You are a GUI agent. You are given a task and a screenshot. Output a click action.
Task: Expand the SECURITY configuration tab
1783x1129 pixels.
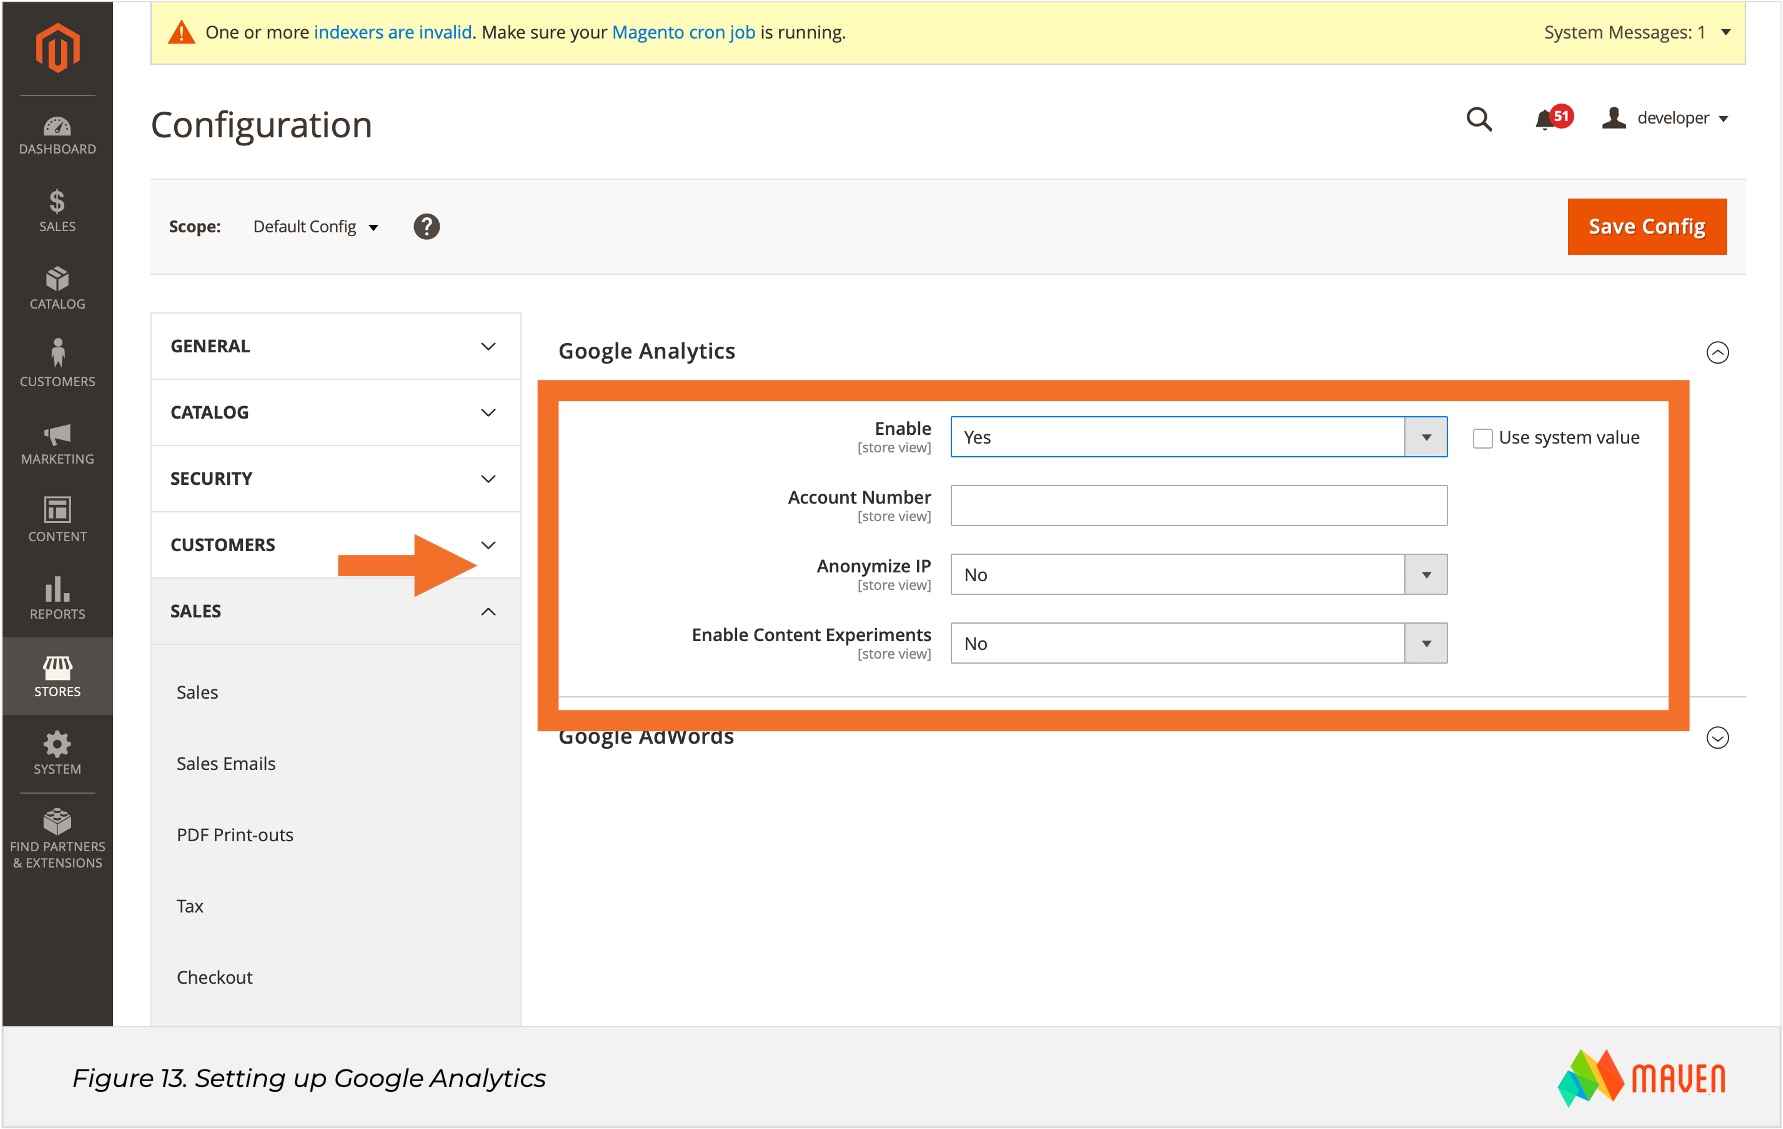tap(336, 478)
